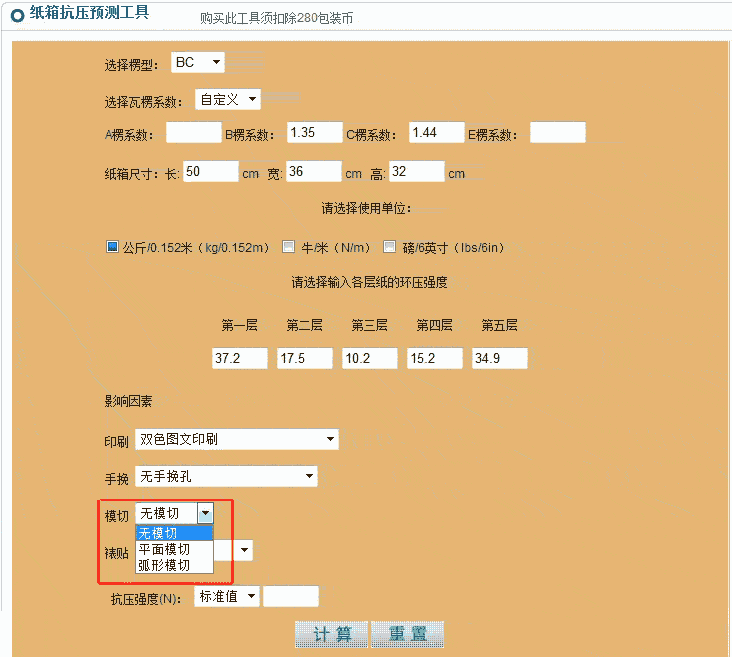
Task: Pick 弧形模切 option from the list
Action: point(174,565)
